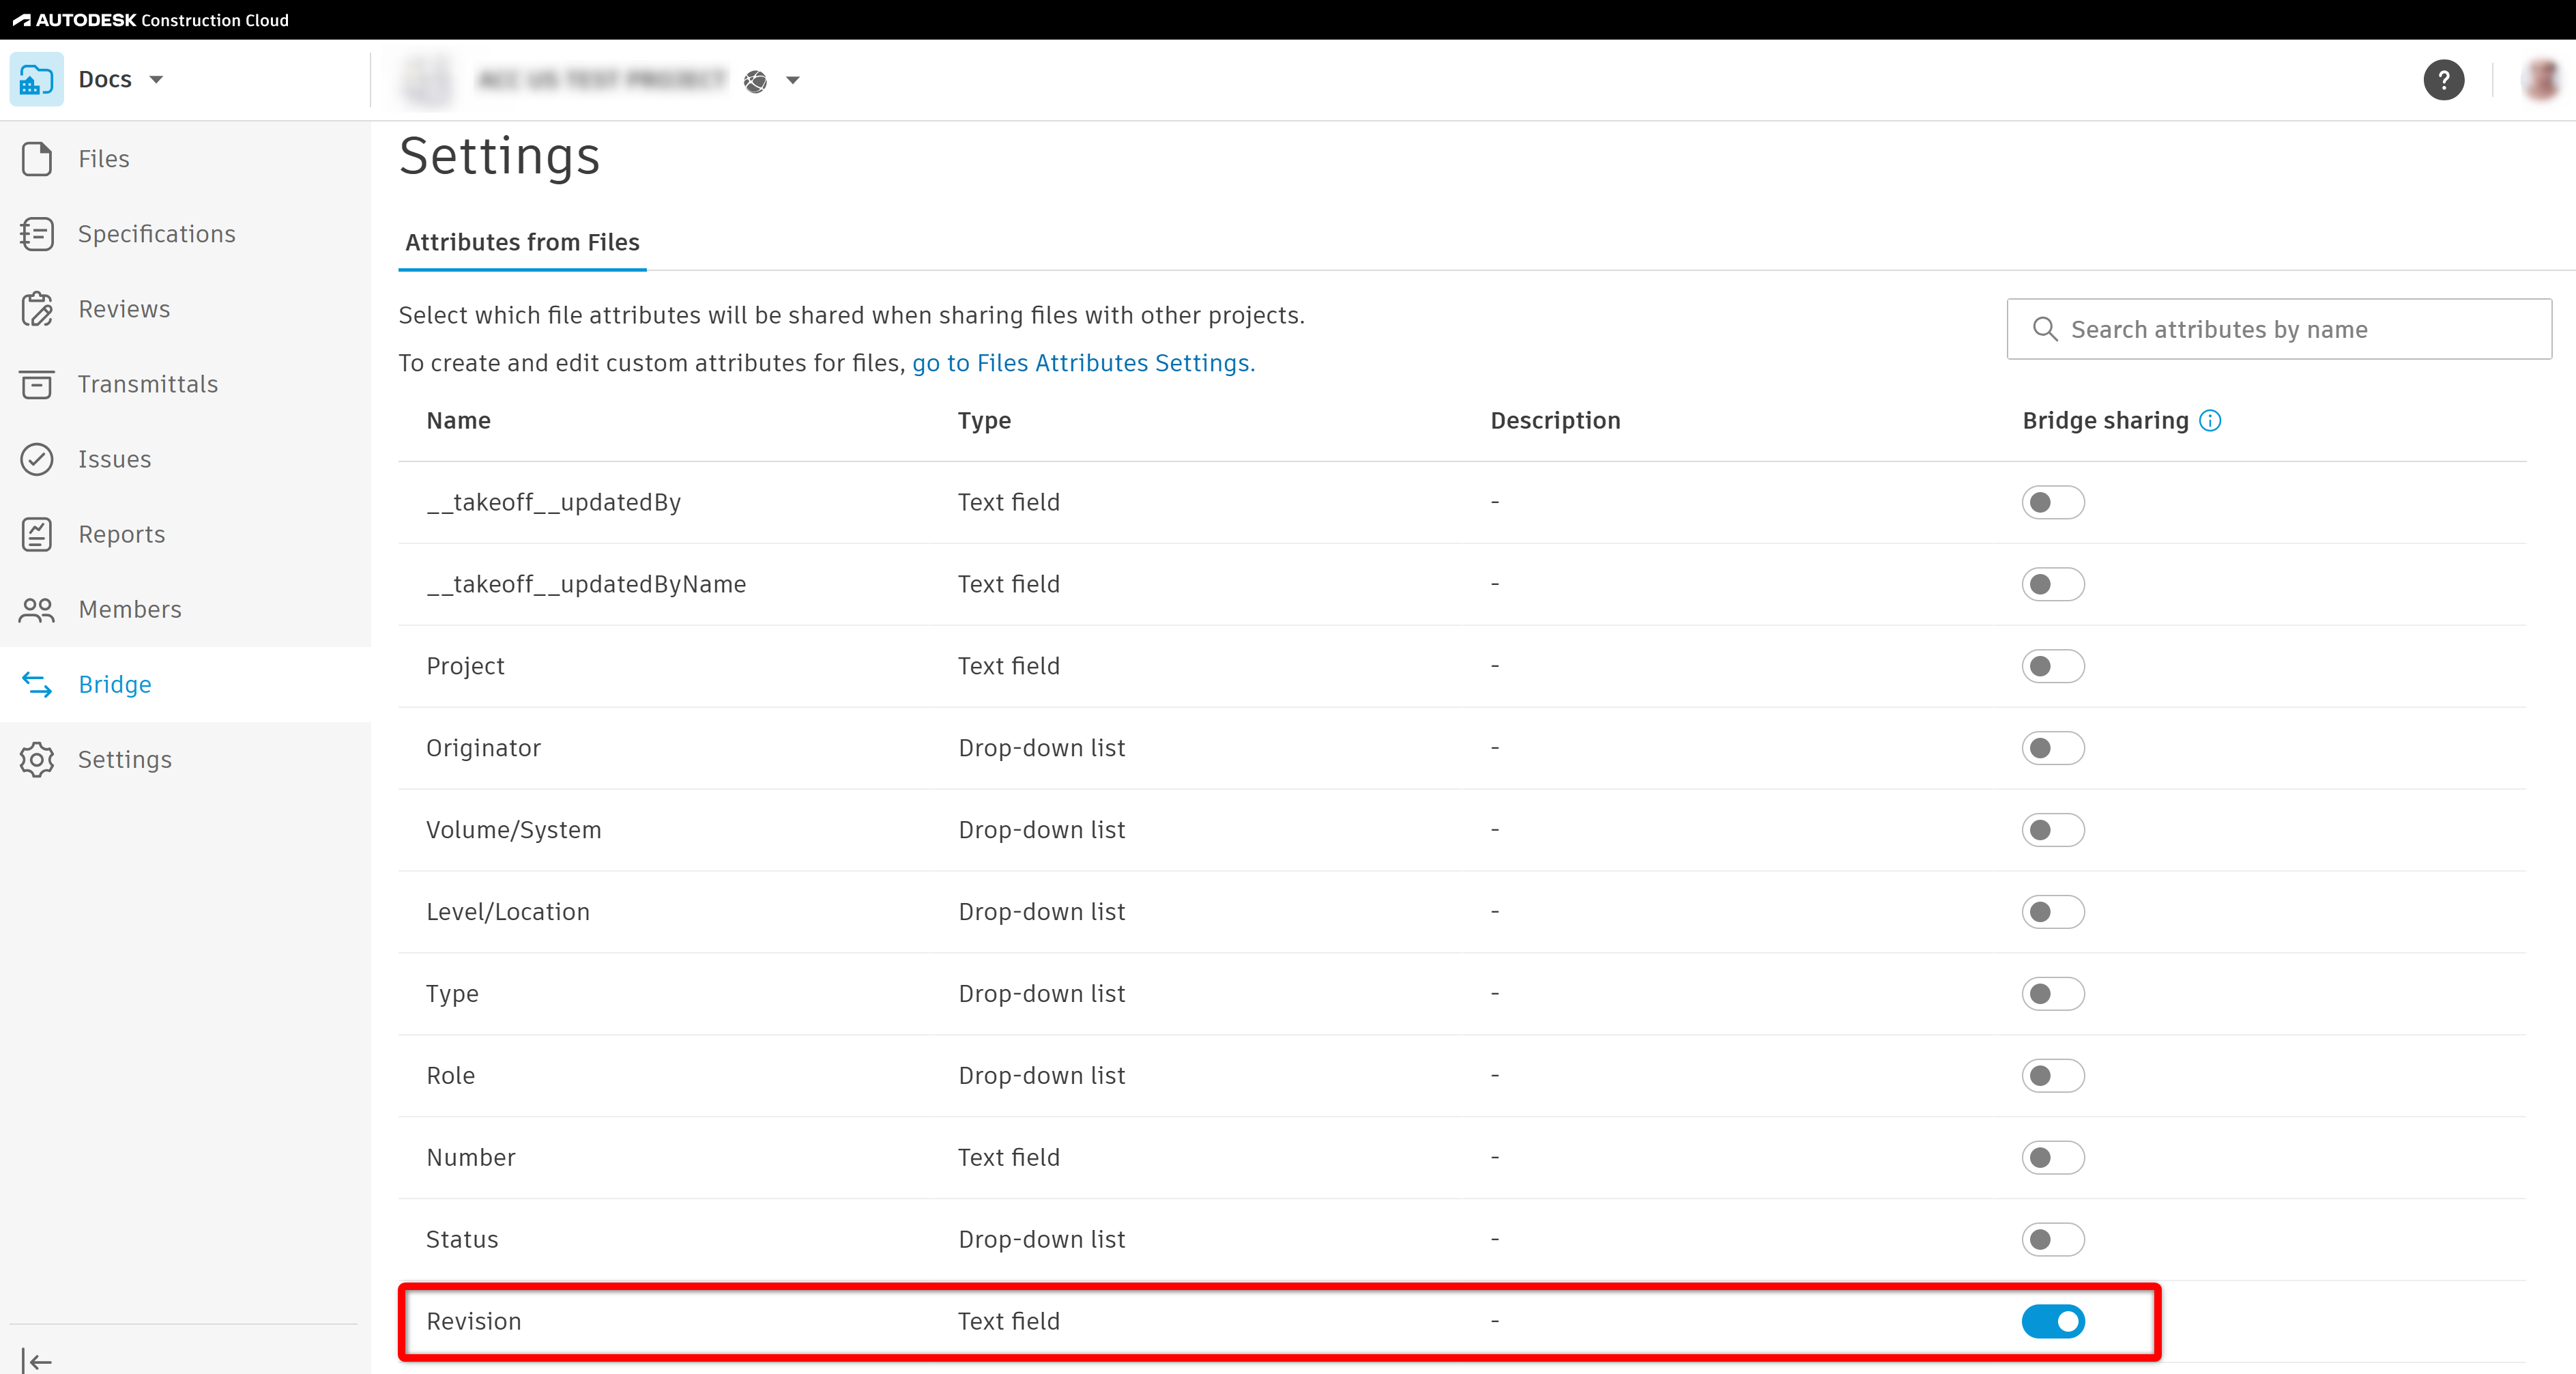Viewport: 2576px width, 1374px height.
Task: Open the Settings gear icon in sidebar
Action: [37, 759]
